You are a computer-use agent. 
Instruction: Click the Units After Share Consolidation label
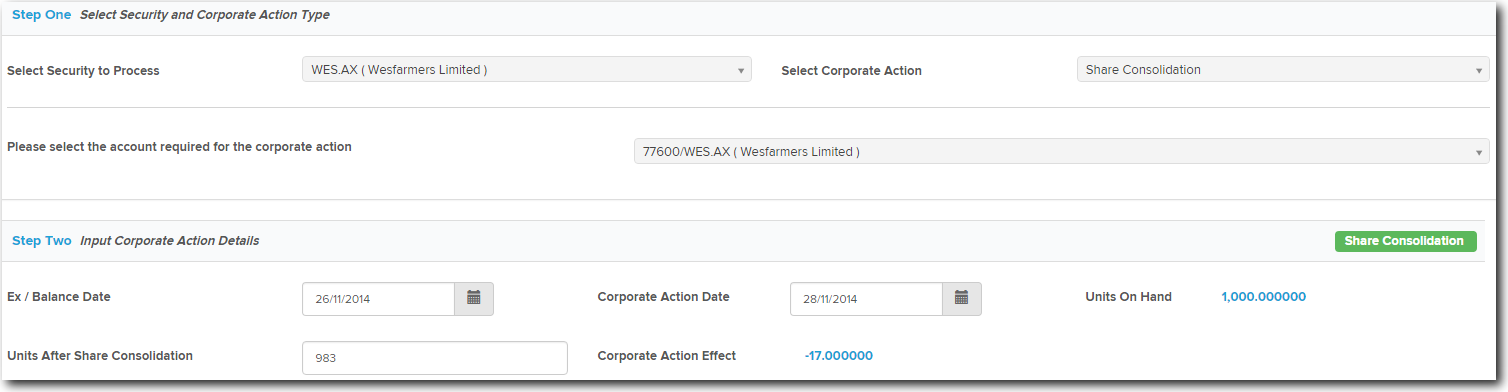[100, 356]
